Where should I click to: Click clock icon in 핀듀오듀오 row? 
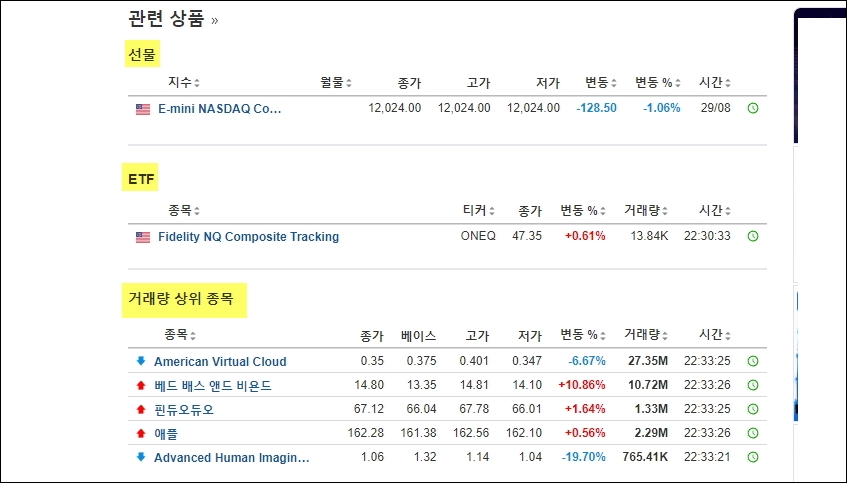pyautogui.click(x=752, y=409)
